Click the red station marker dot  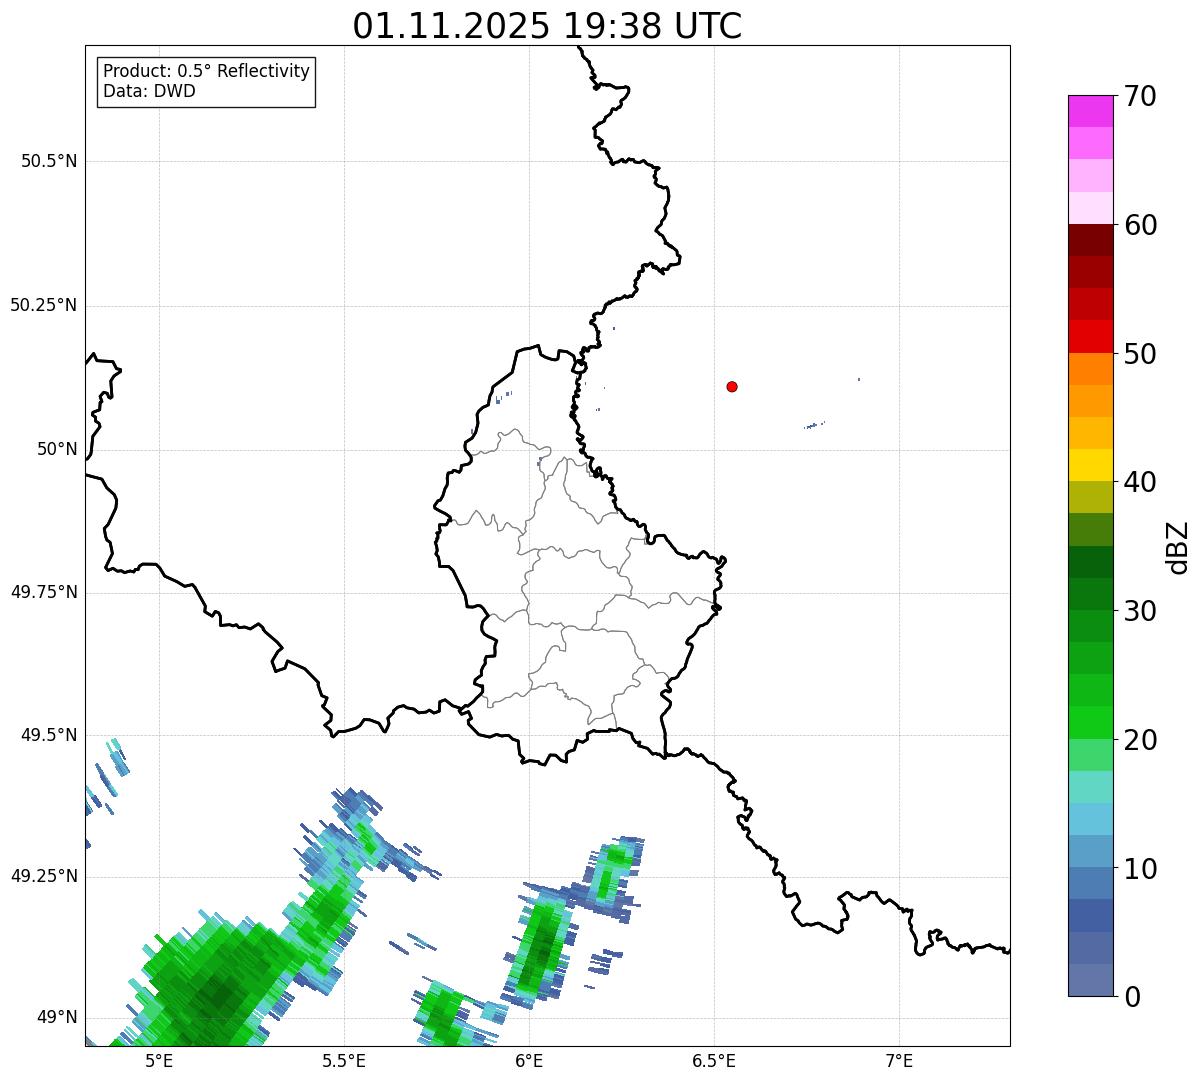tap(732, 386)
